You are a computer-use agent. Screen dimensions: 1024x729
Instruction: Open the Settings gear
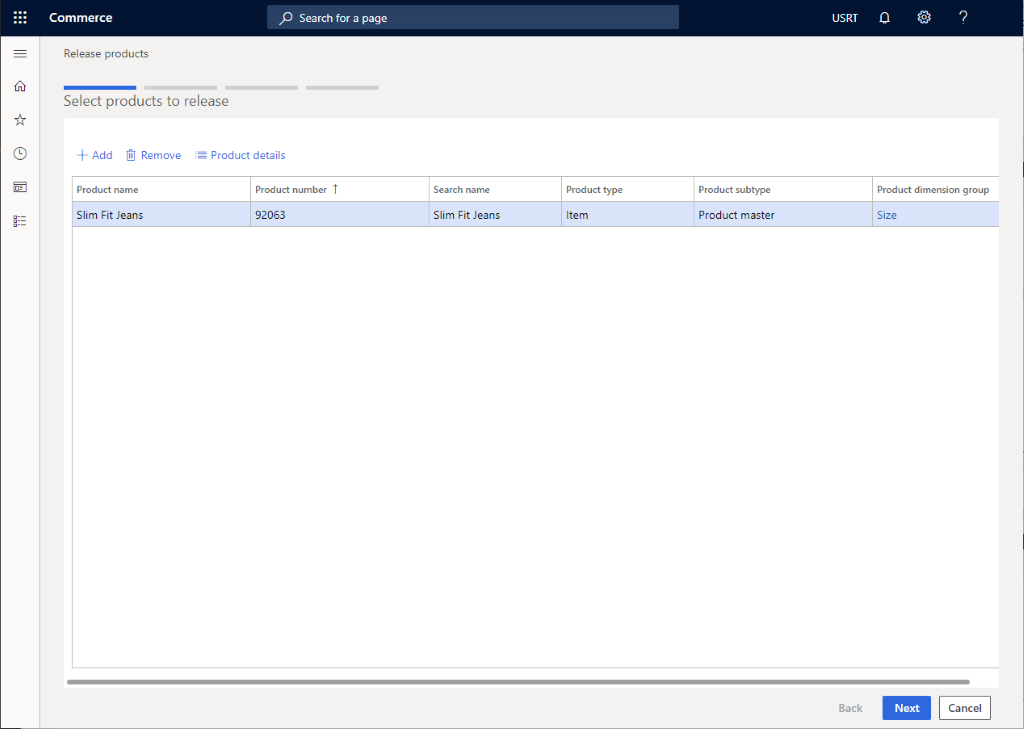pyautogui.click(x=923, y=17)
